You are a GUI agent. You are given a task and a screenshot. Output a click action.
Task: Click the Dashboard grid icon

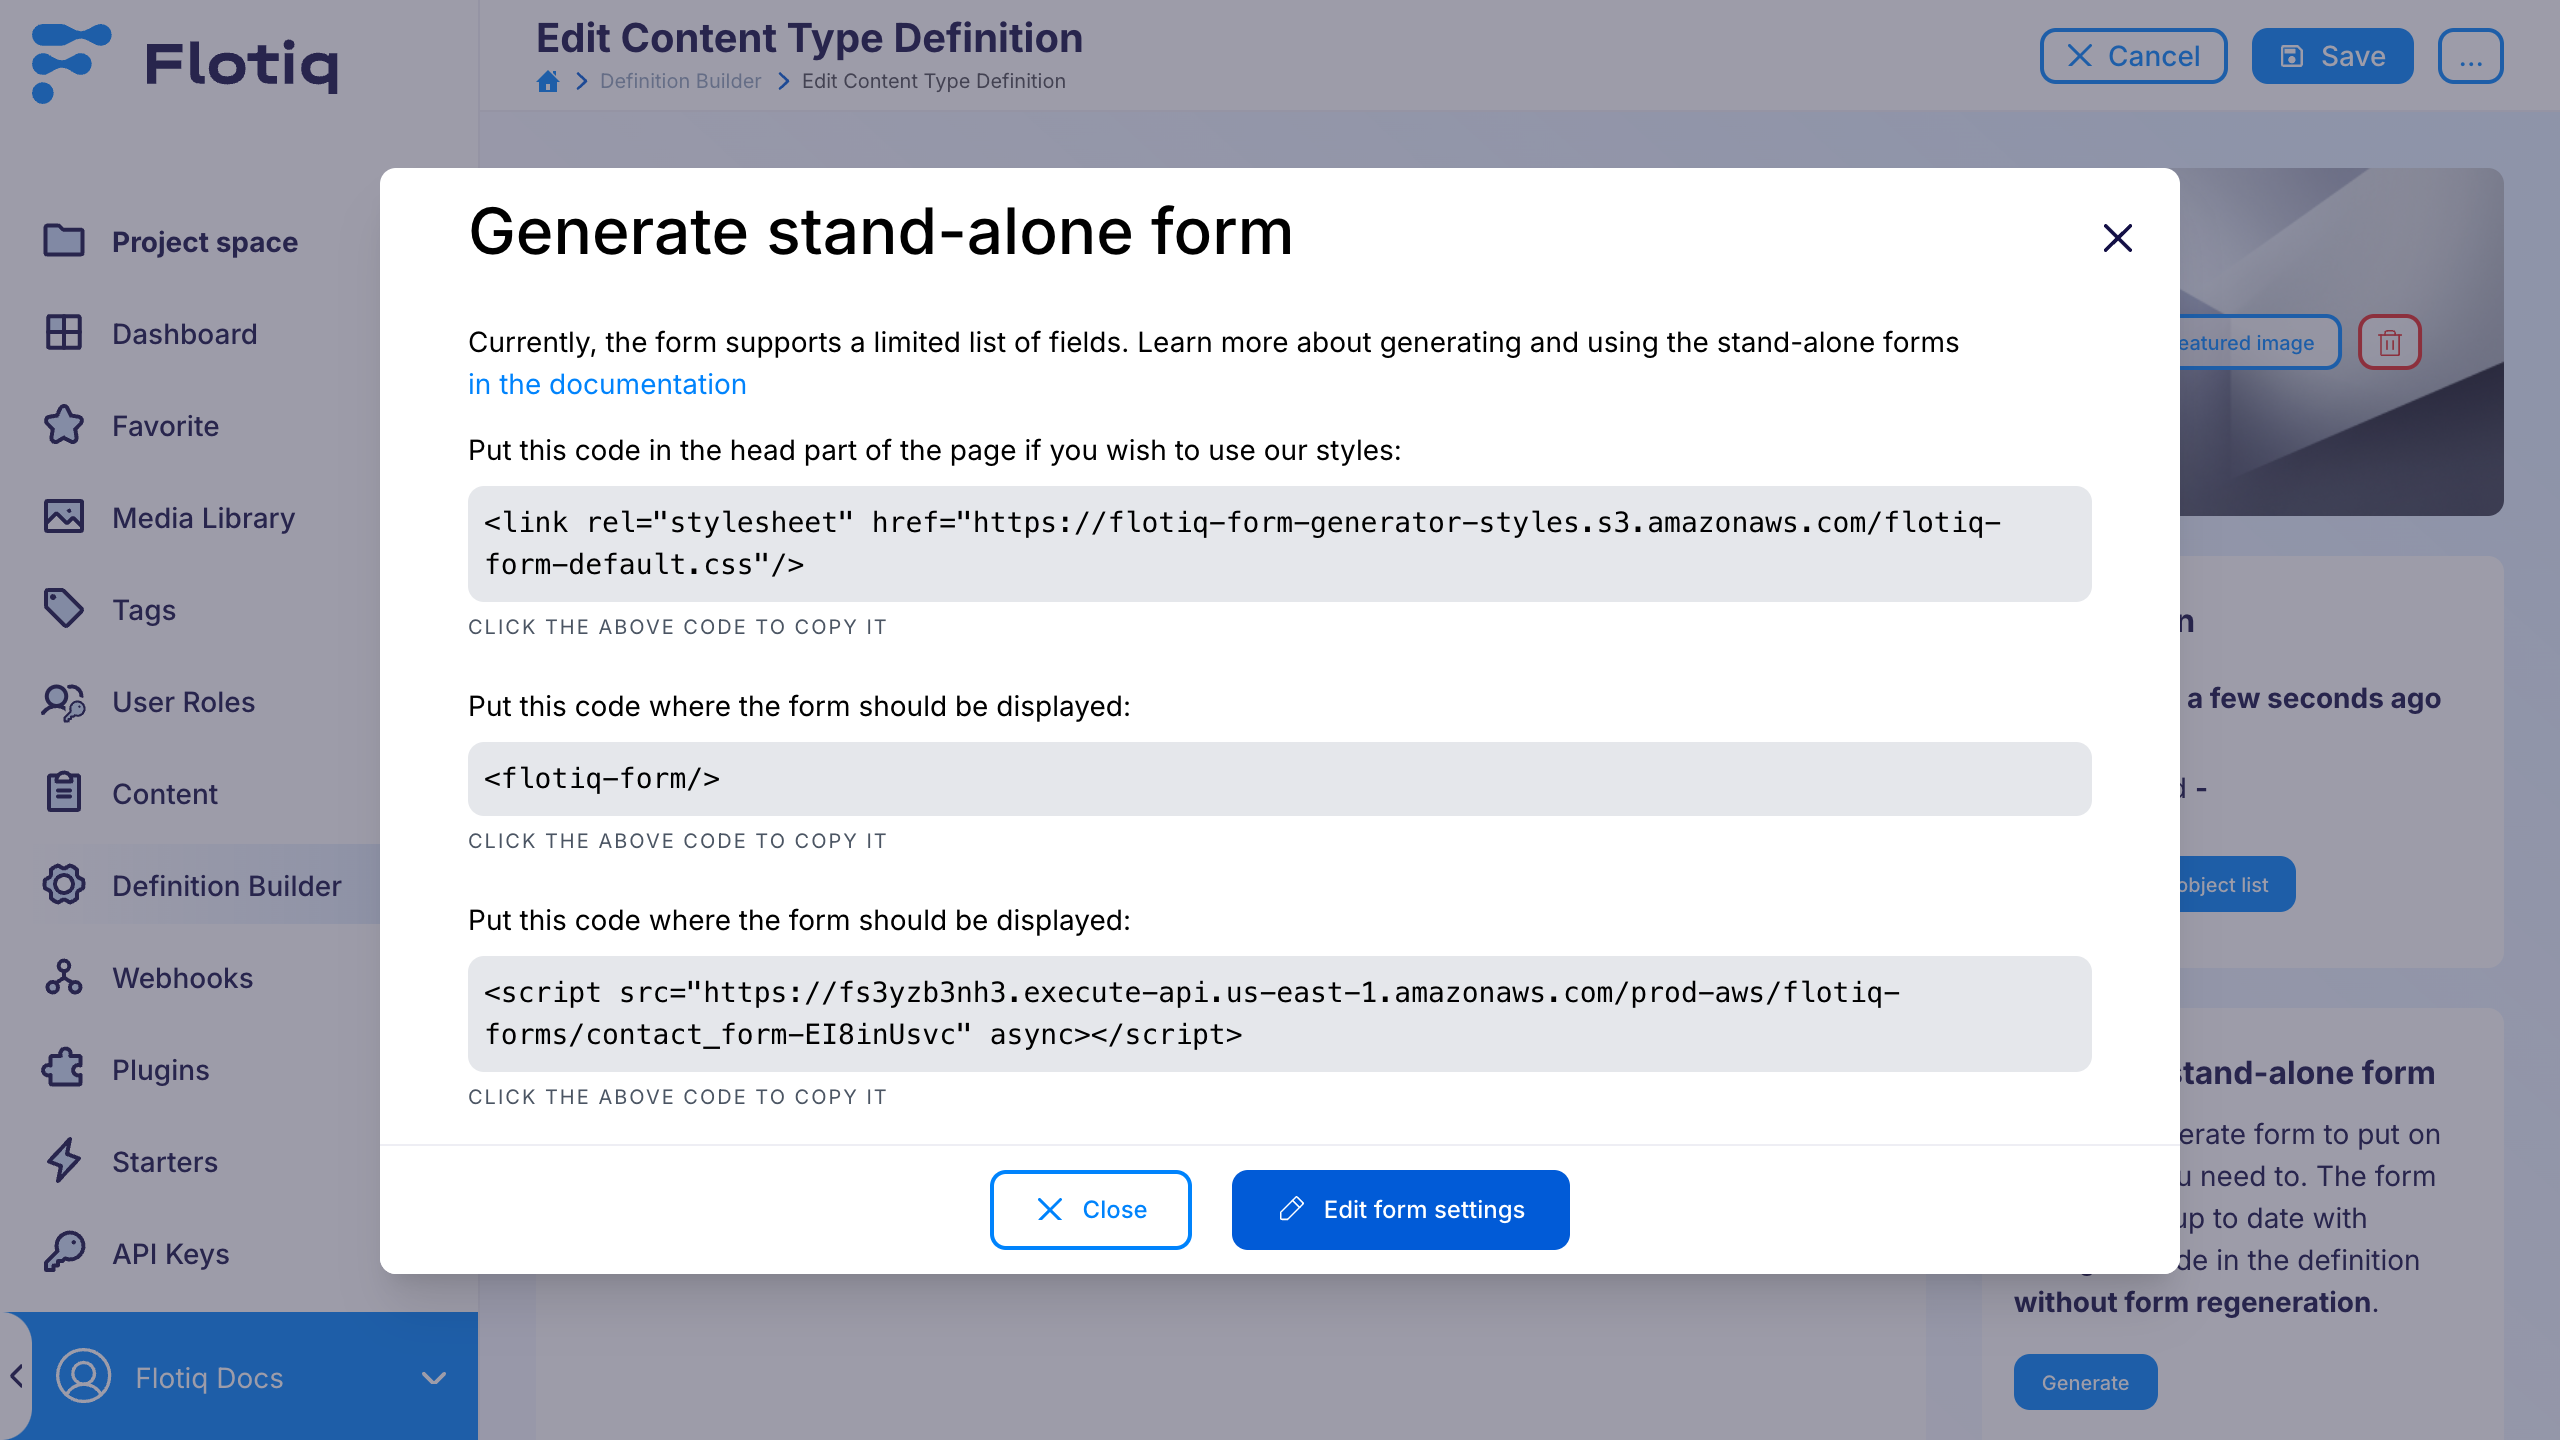pos(64,333)
